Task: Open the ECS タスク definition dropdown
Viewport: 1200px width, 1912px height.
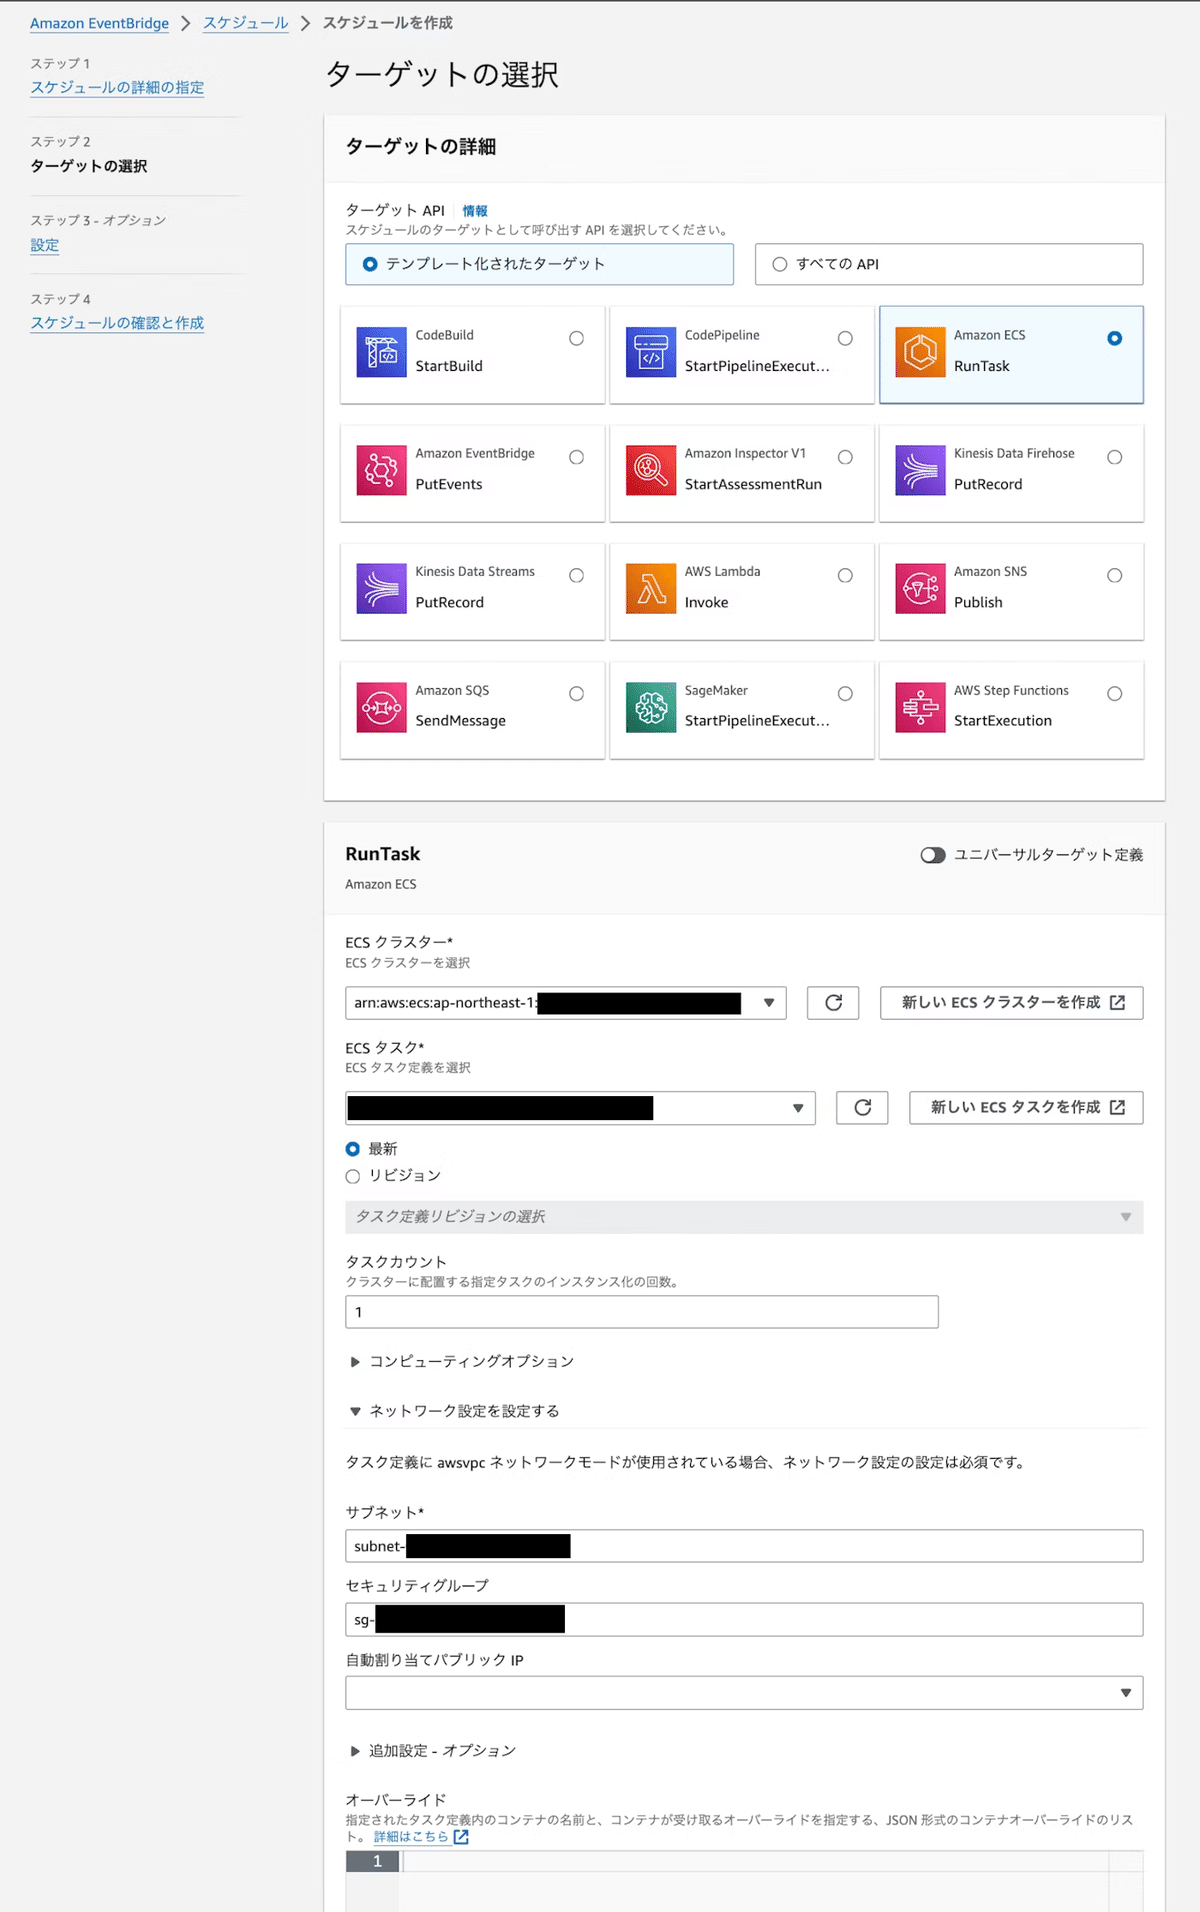Action: 580,1108
